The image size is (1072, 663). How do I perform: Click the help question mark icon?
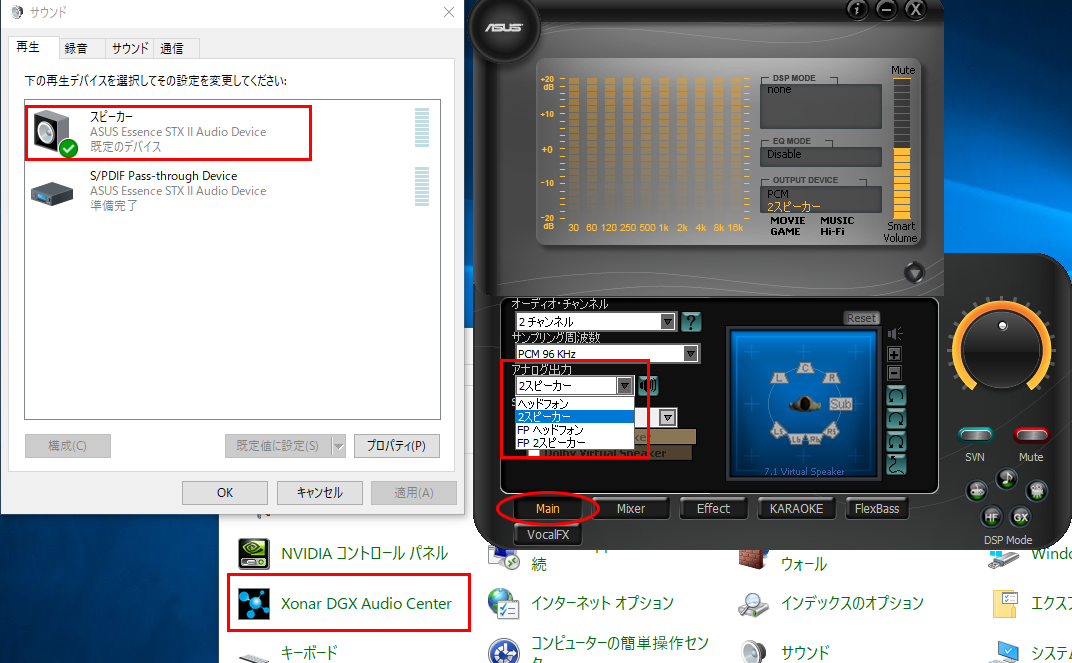[x=691, y=322]
